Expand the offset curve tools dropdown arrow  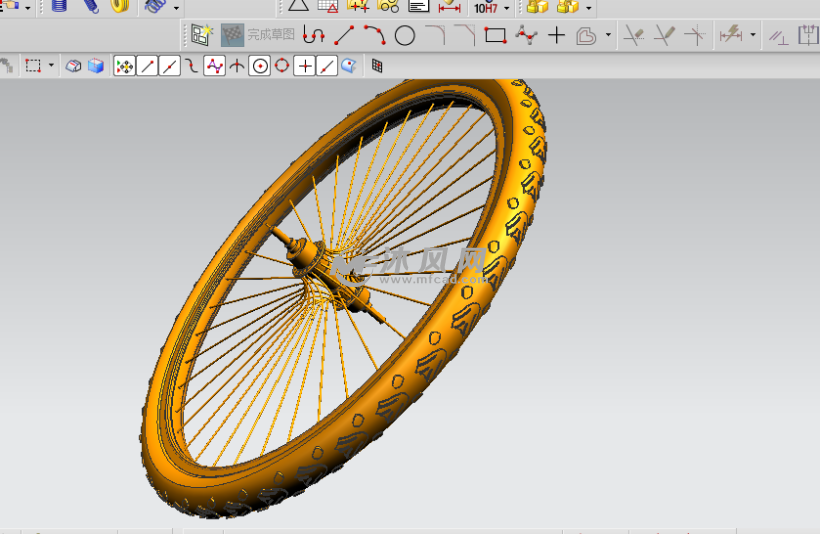(608, 35)
